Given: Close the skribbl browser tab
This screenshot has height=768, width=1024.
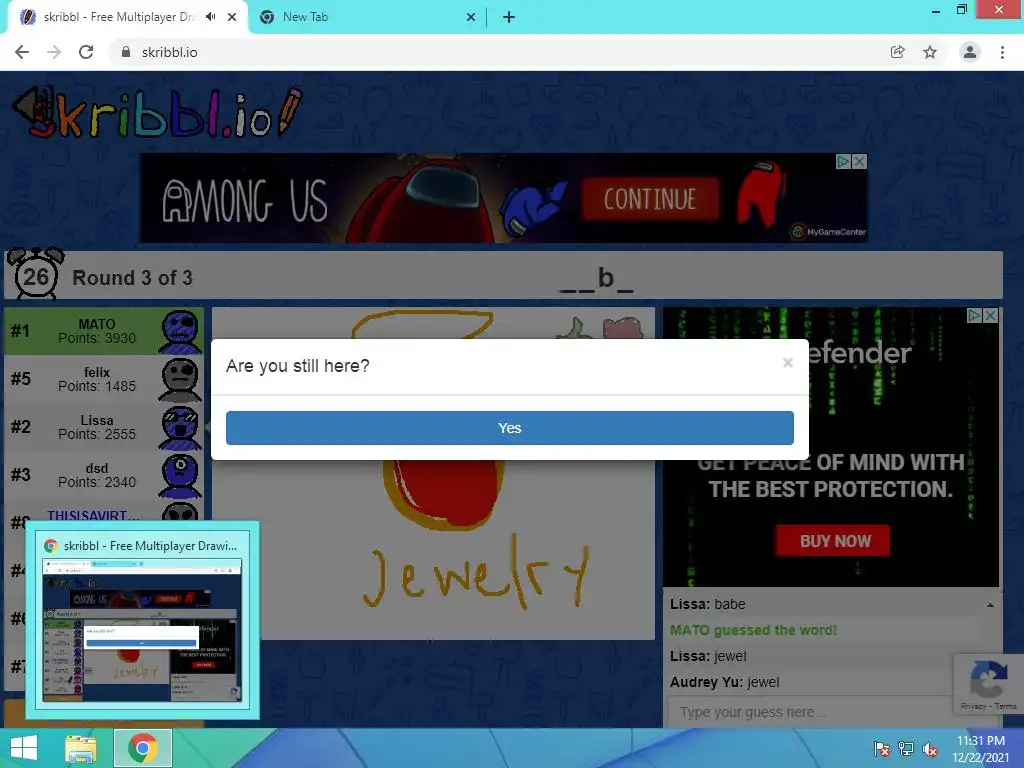Looking at the screenshot, I should coord(232,17).
